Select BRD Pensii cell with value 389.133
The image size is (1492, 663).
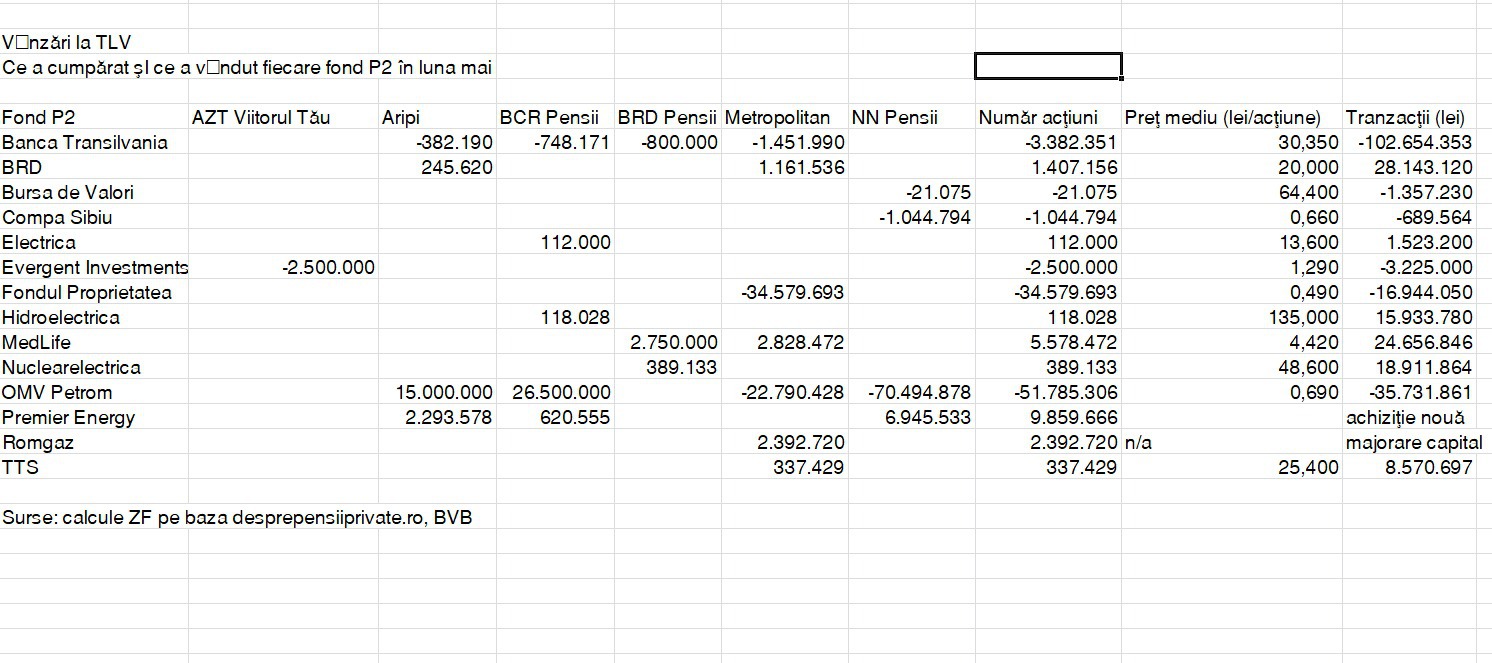(682, 367)
